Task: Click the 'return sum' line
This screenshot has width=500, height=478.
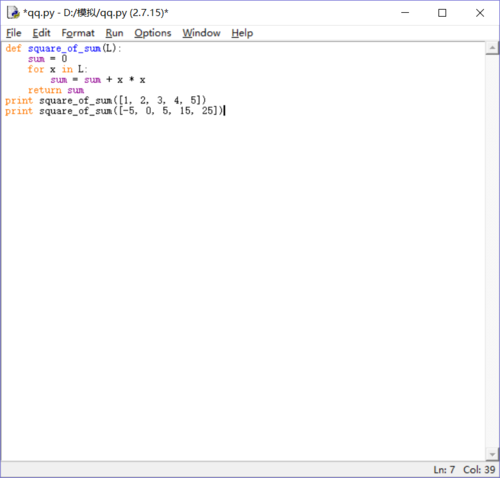Action: tap(56, 90)
